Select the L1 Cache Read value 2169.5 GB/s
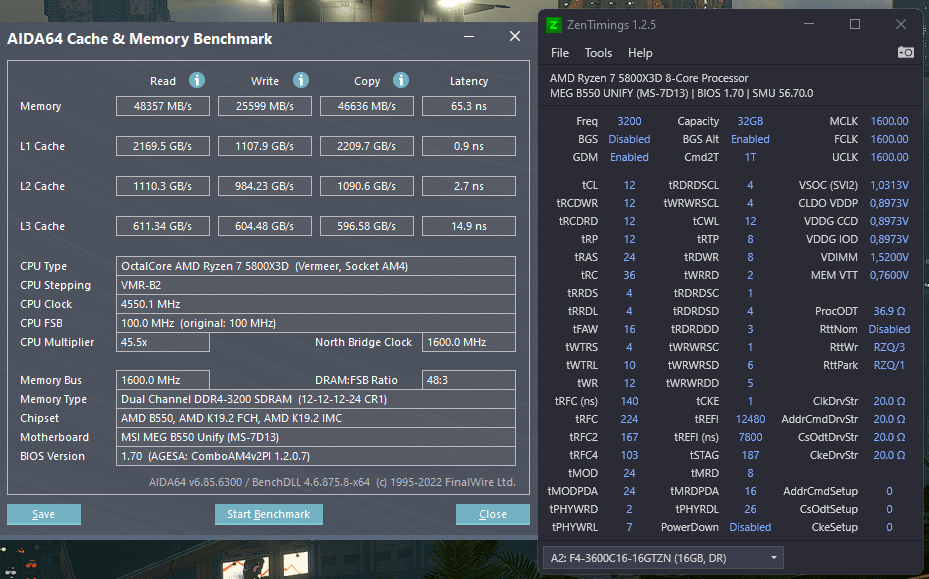This screenshot has width=929, height=579. pyautogui.click(x=163, y=146)
